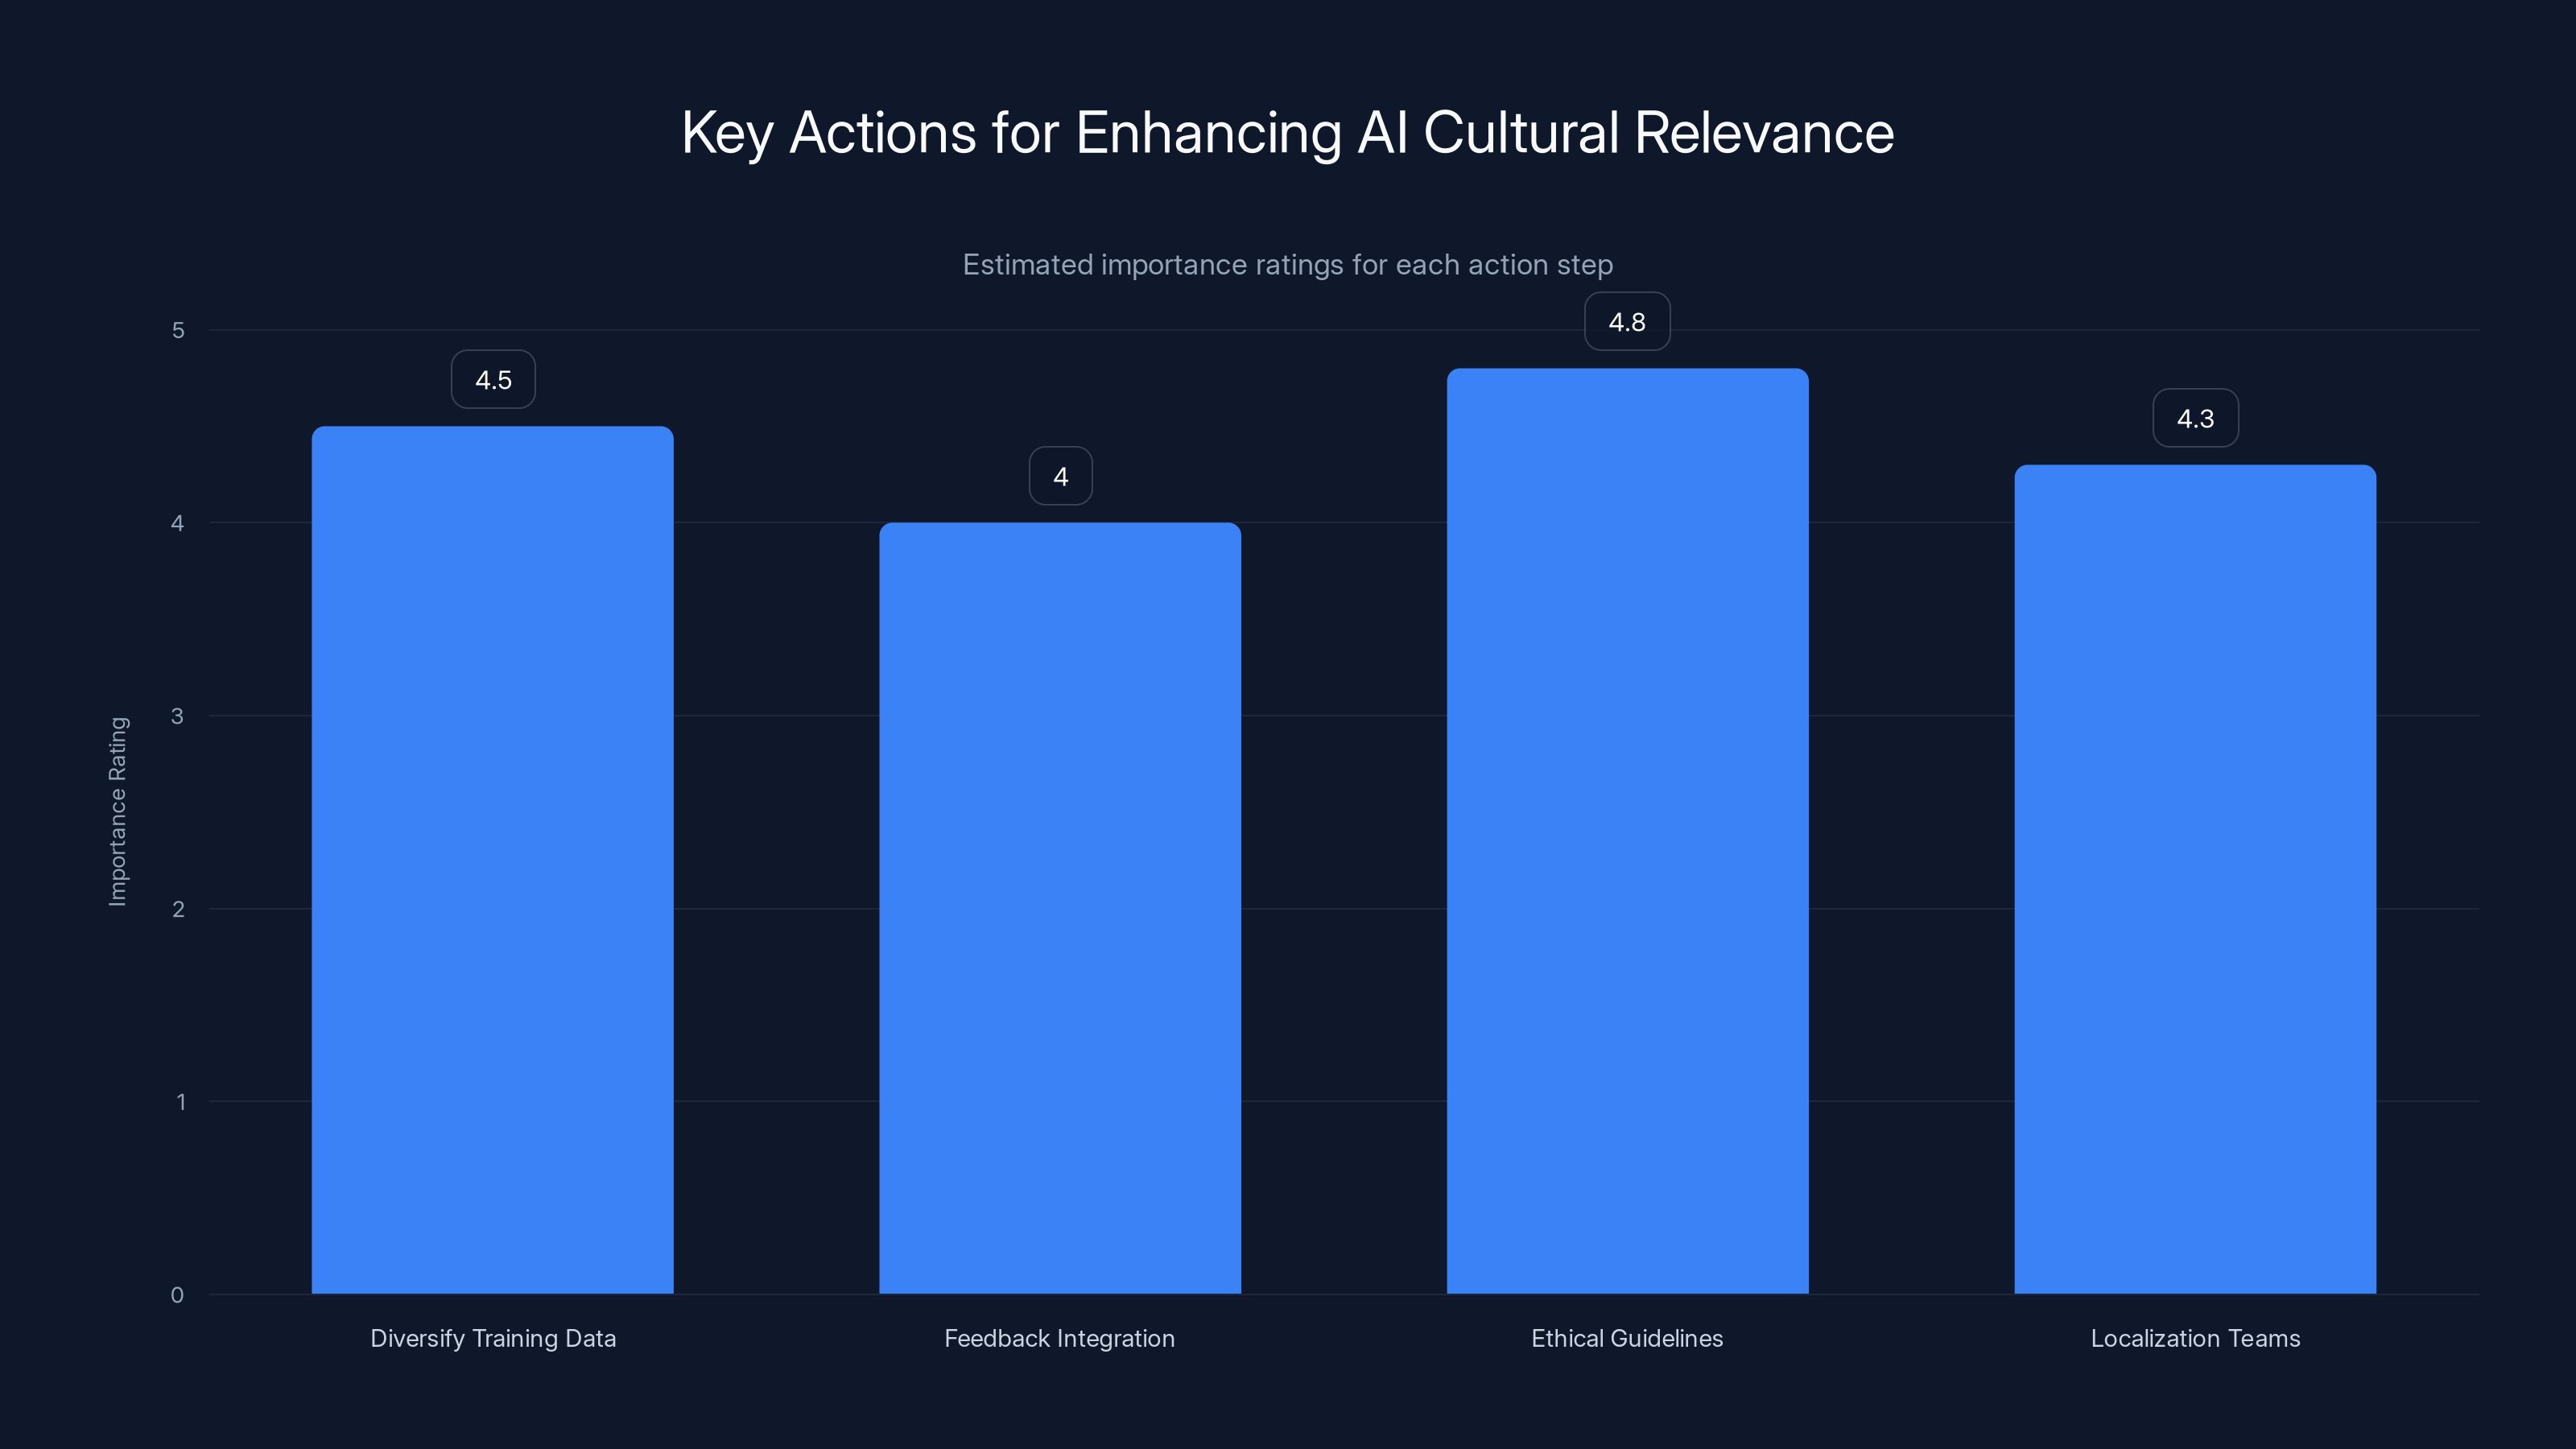2576x1449 pixels.
Task: Click the Localization Teams bar
Action: [2195, 879]
